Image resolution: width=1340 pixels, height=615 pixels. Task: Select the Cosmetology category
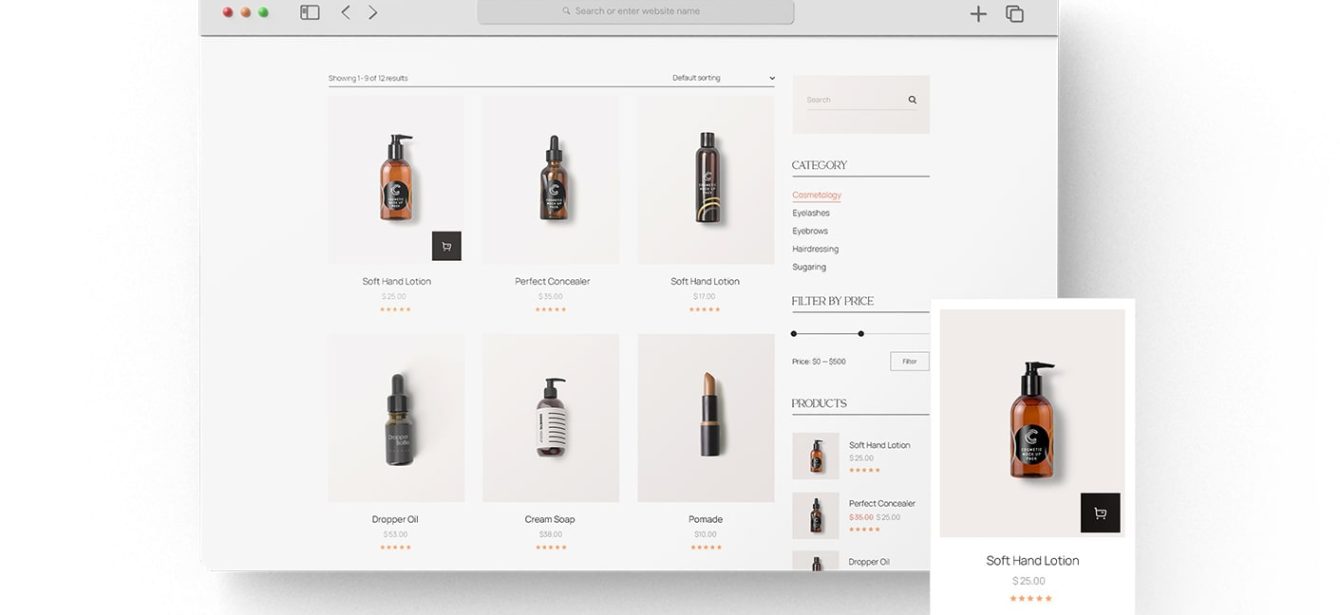[816, 195]
